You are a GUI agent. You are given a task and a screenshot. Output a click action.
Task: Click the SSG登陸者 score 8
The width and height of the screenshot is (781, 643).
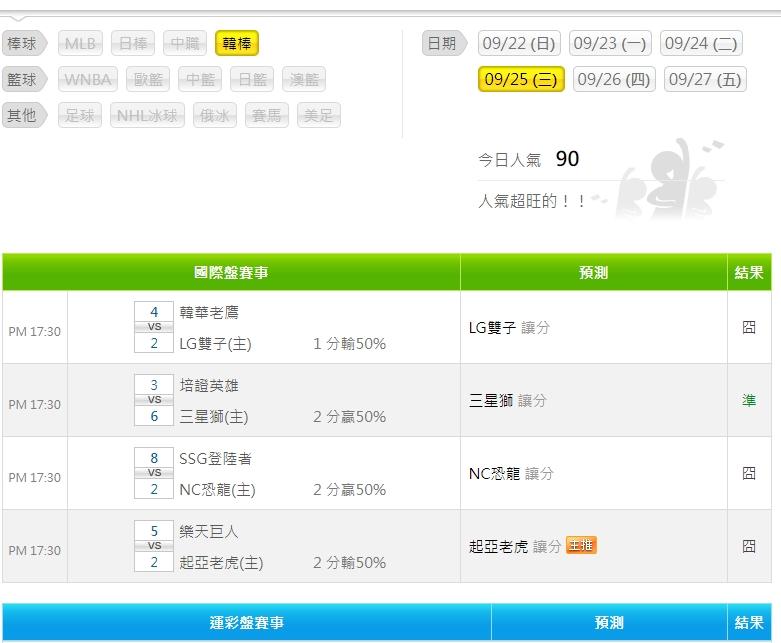tap(154, 458)
